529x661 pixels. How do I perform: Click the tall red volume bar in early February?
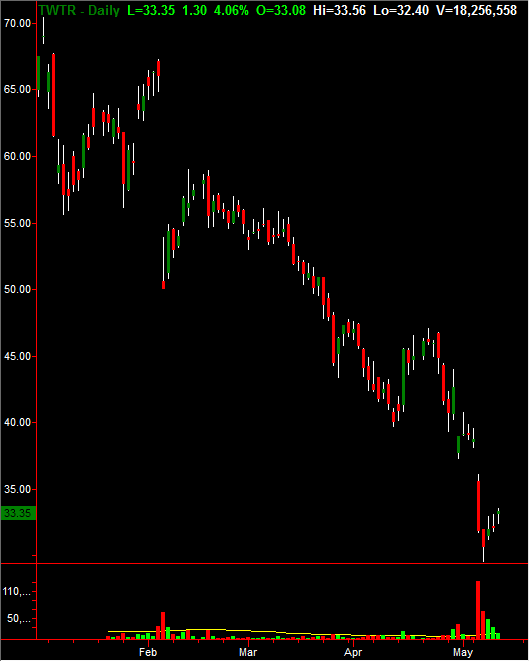tap(163, 626)
